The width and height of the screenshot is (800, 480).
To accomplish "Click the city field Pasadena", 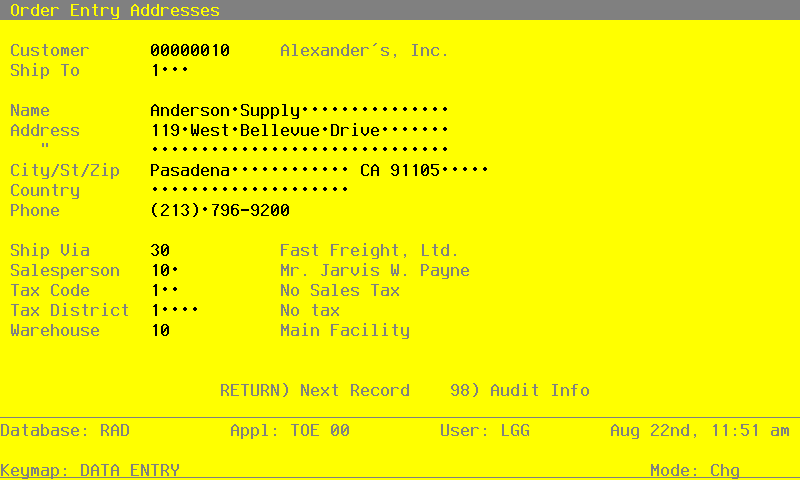I will pyautogui.click(x=249, y=170).
